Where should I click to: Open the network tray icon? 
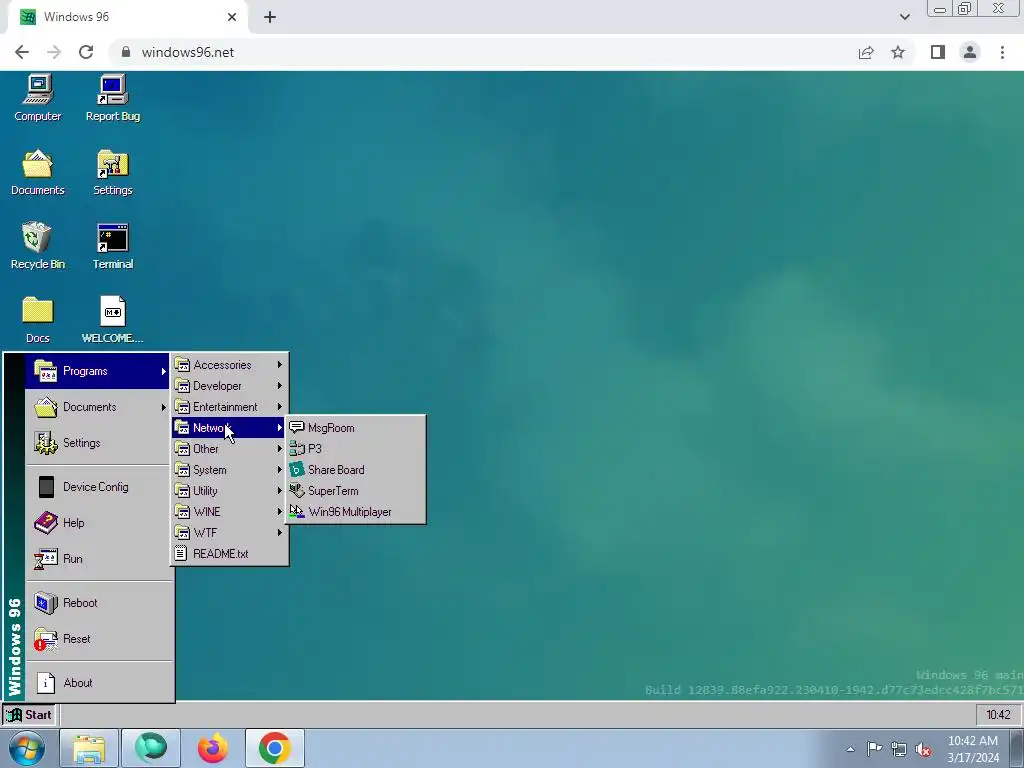coord(899,749)
